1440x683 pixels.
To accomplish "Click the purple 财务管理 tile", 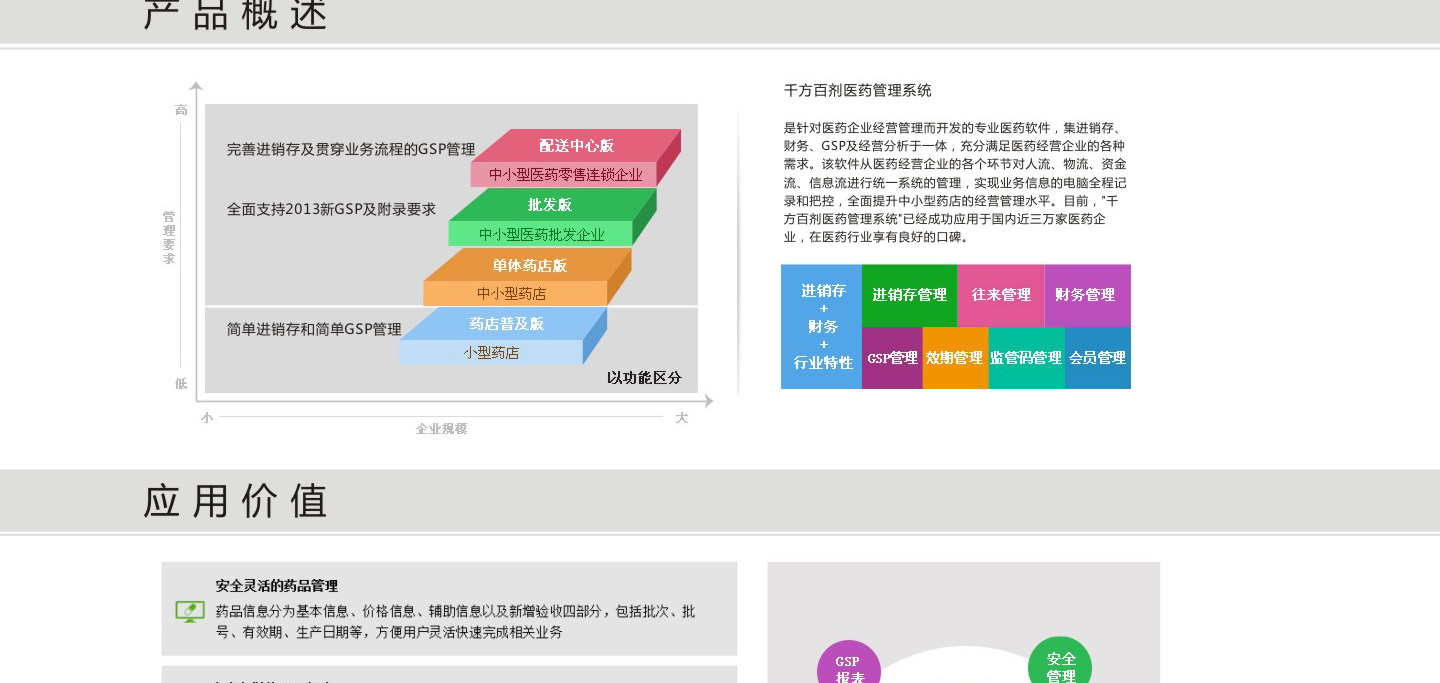I will [x=1088, y=295].
